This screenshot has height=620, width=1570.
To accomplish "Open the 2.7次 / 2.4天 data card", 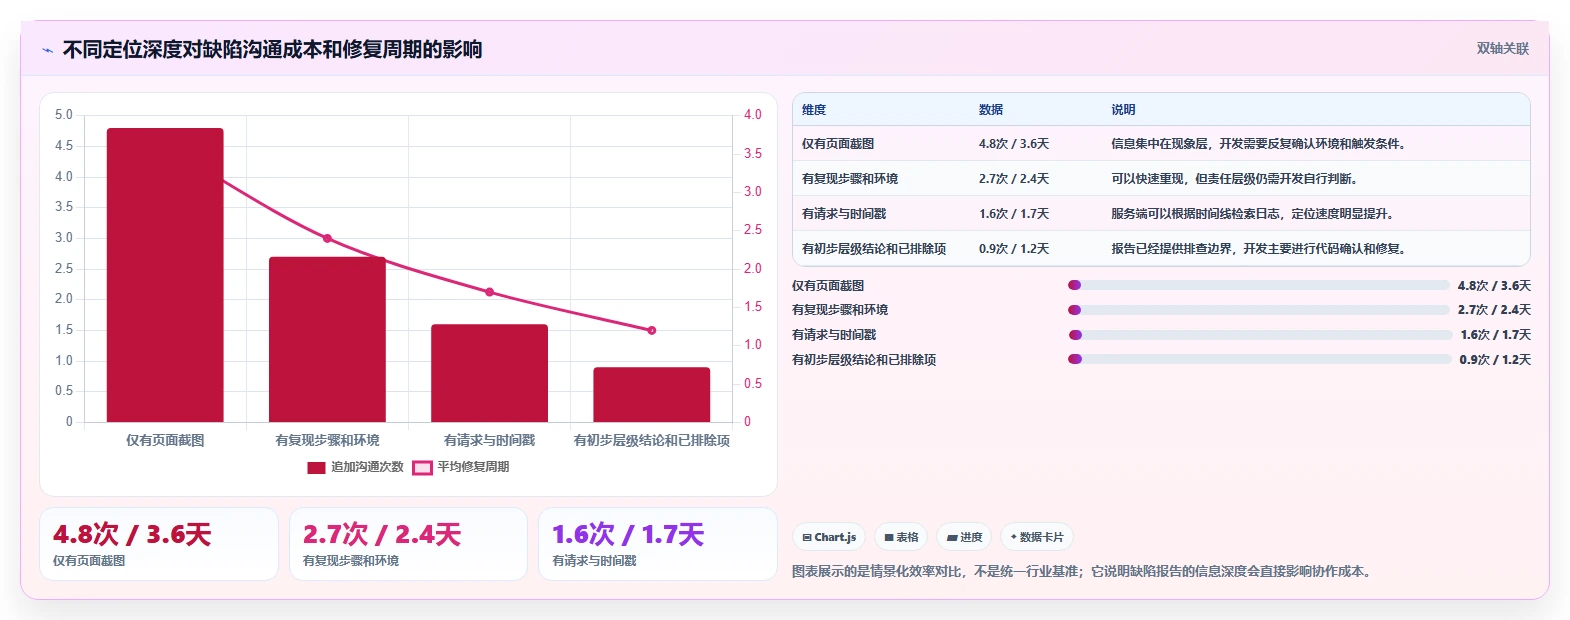I will pyautogui.click(x=408, y=544).
